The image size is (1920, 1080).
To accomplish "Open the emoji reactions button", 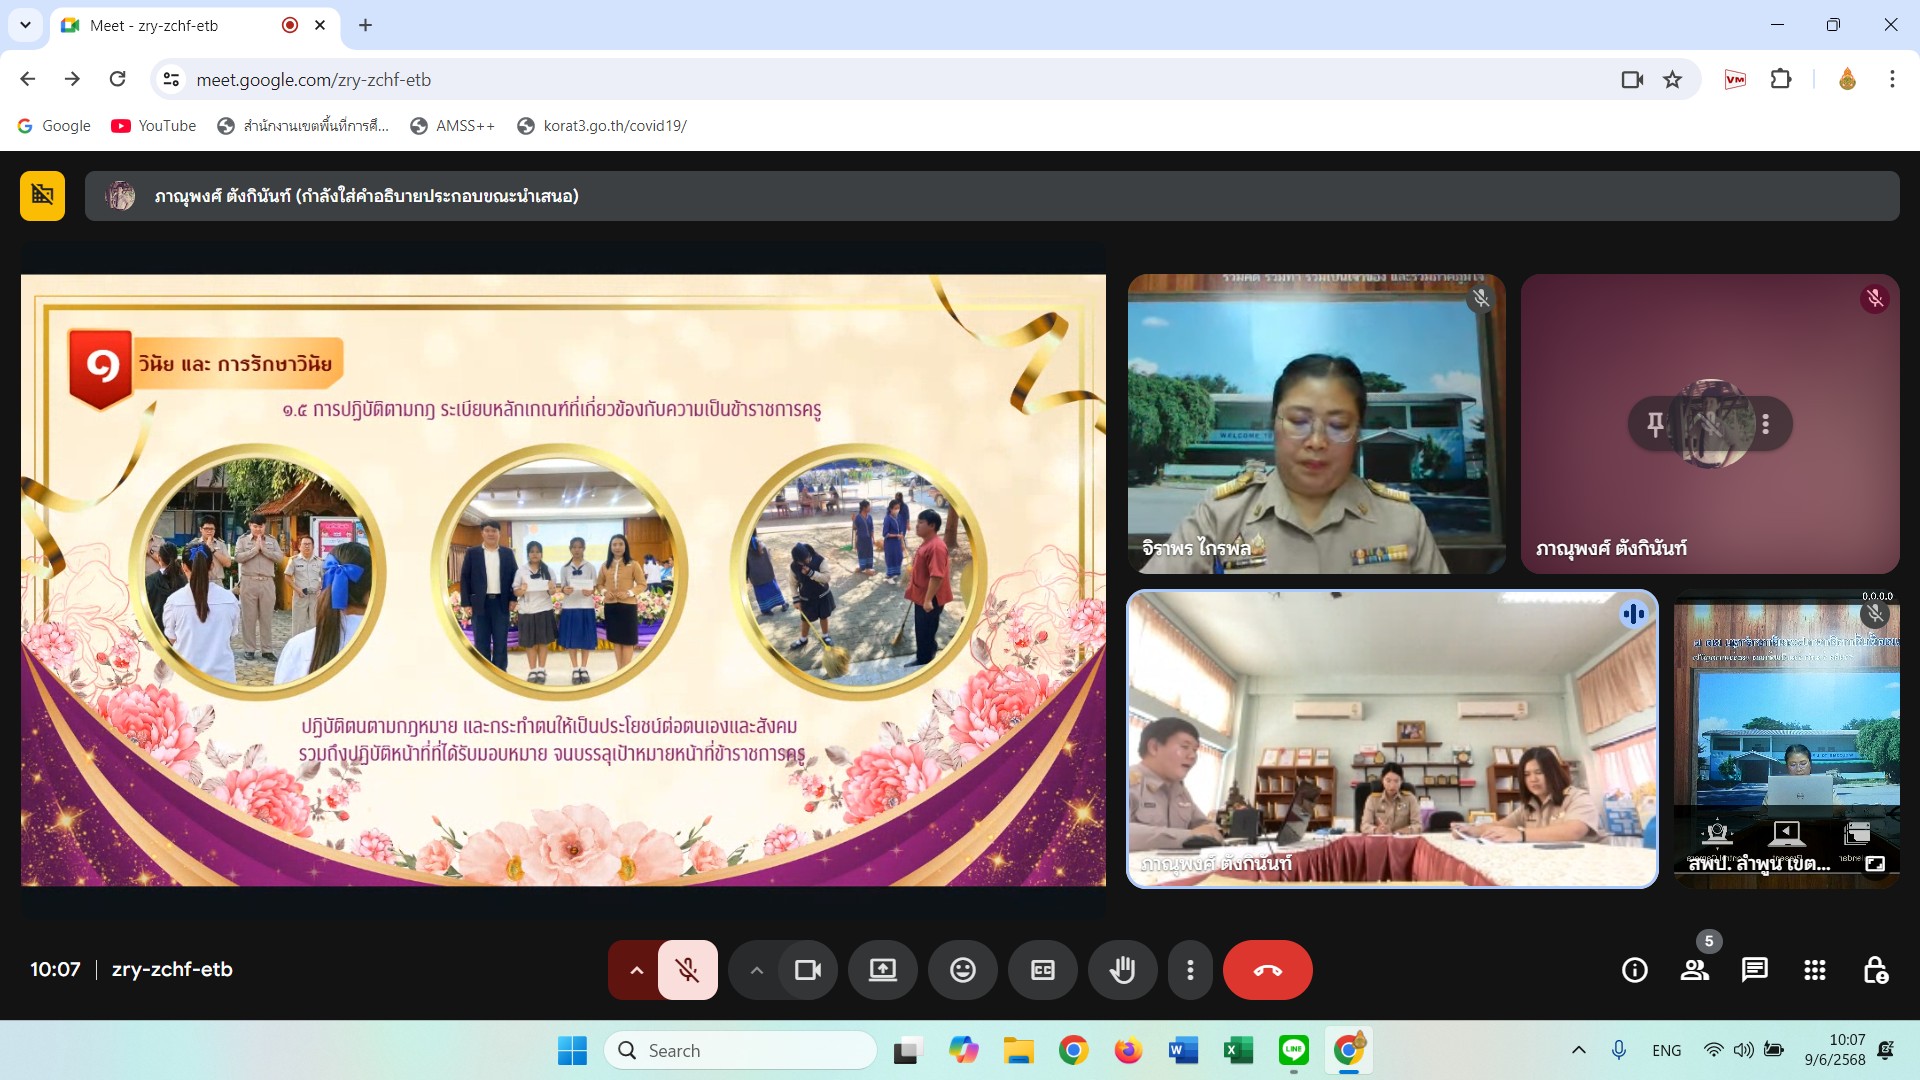I will (x=963, y=970).
